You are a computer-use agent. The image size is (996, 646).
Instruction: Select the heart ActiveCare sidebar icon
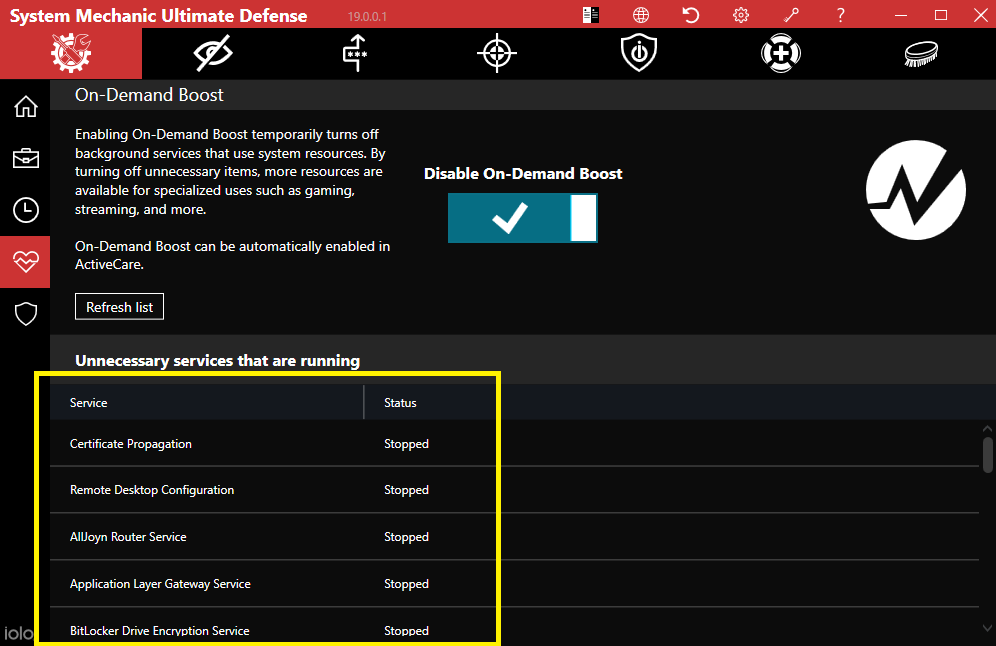pyautogui.click(x=25, y=262)
